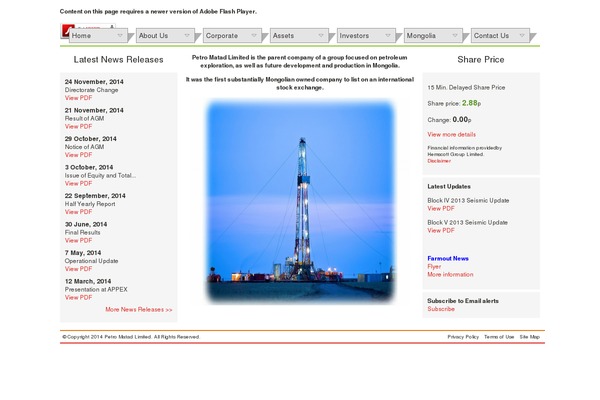Select the 21 November, 2014 date

click(x=94, y=110)
